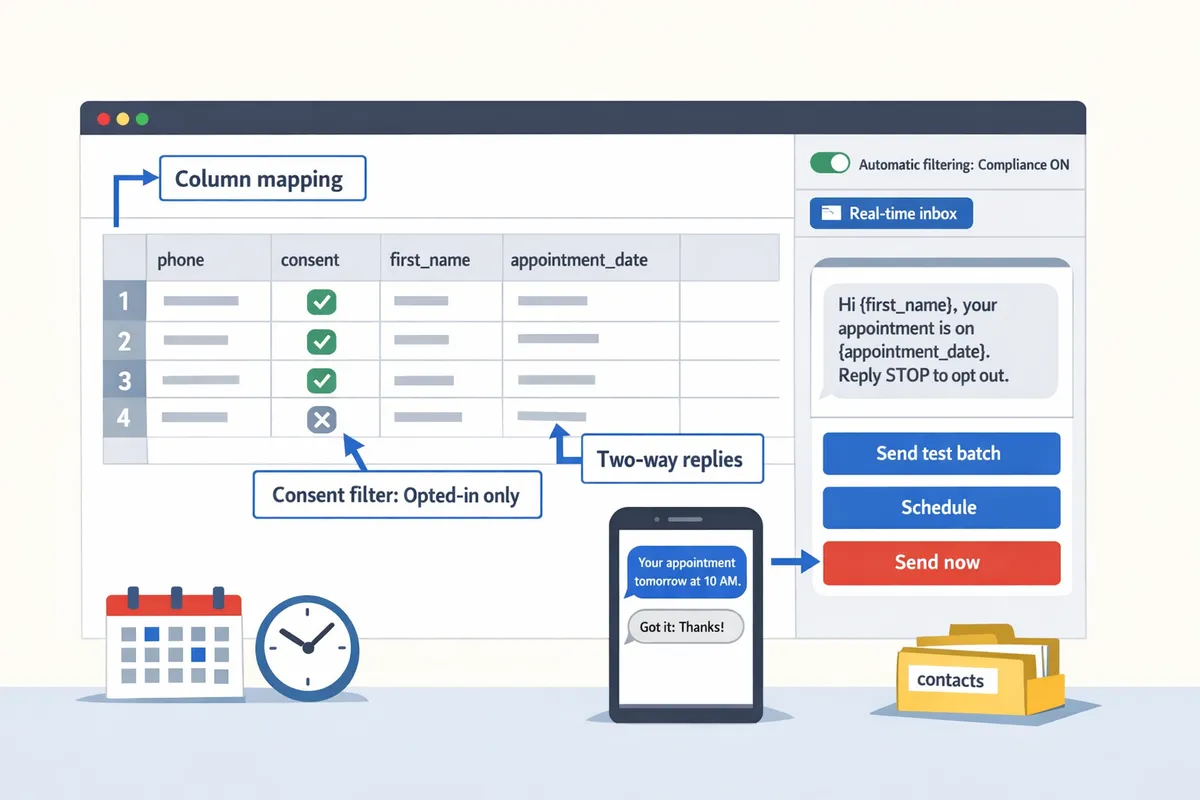Click the appointment_date cell in row 3
Image resolution: width=1200 pixels, height=800 pixels.
point(591,380)
